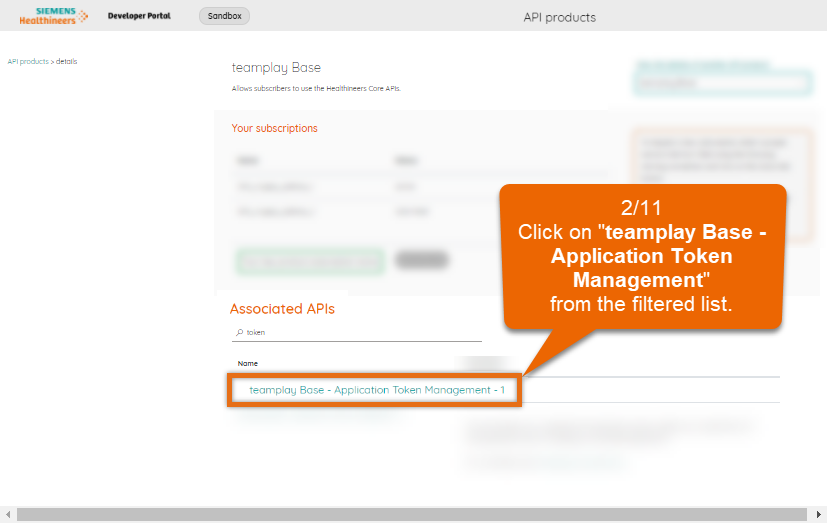Open teamplay Base - Application Token Management
The width and height of the screenshot is (827, 523).
[375, 390]
